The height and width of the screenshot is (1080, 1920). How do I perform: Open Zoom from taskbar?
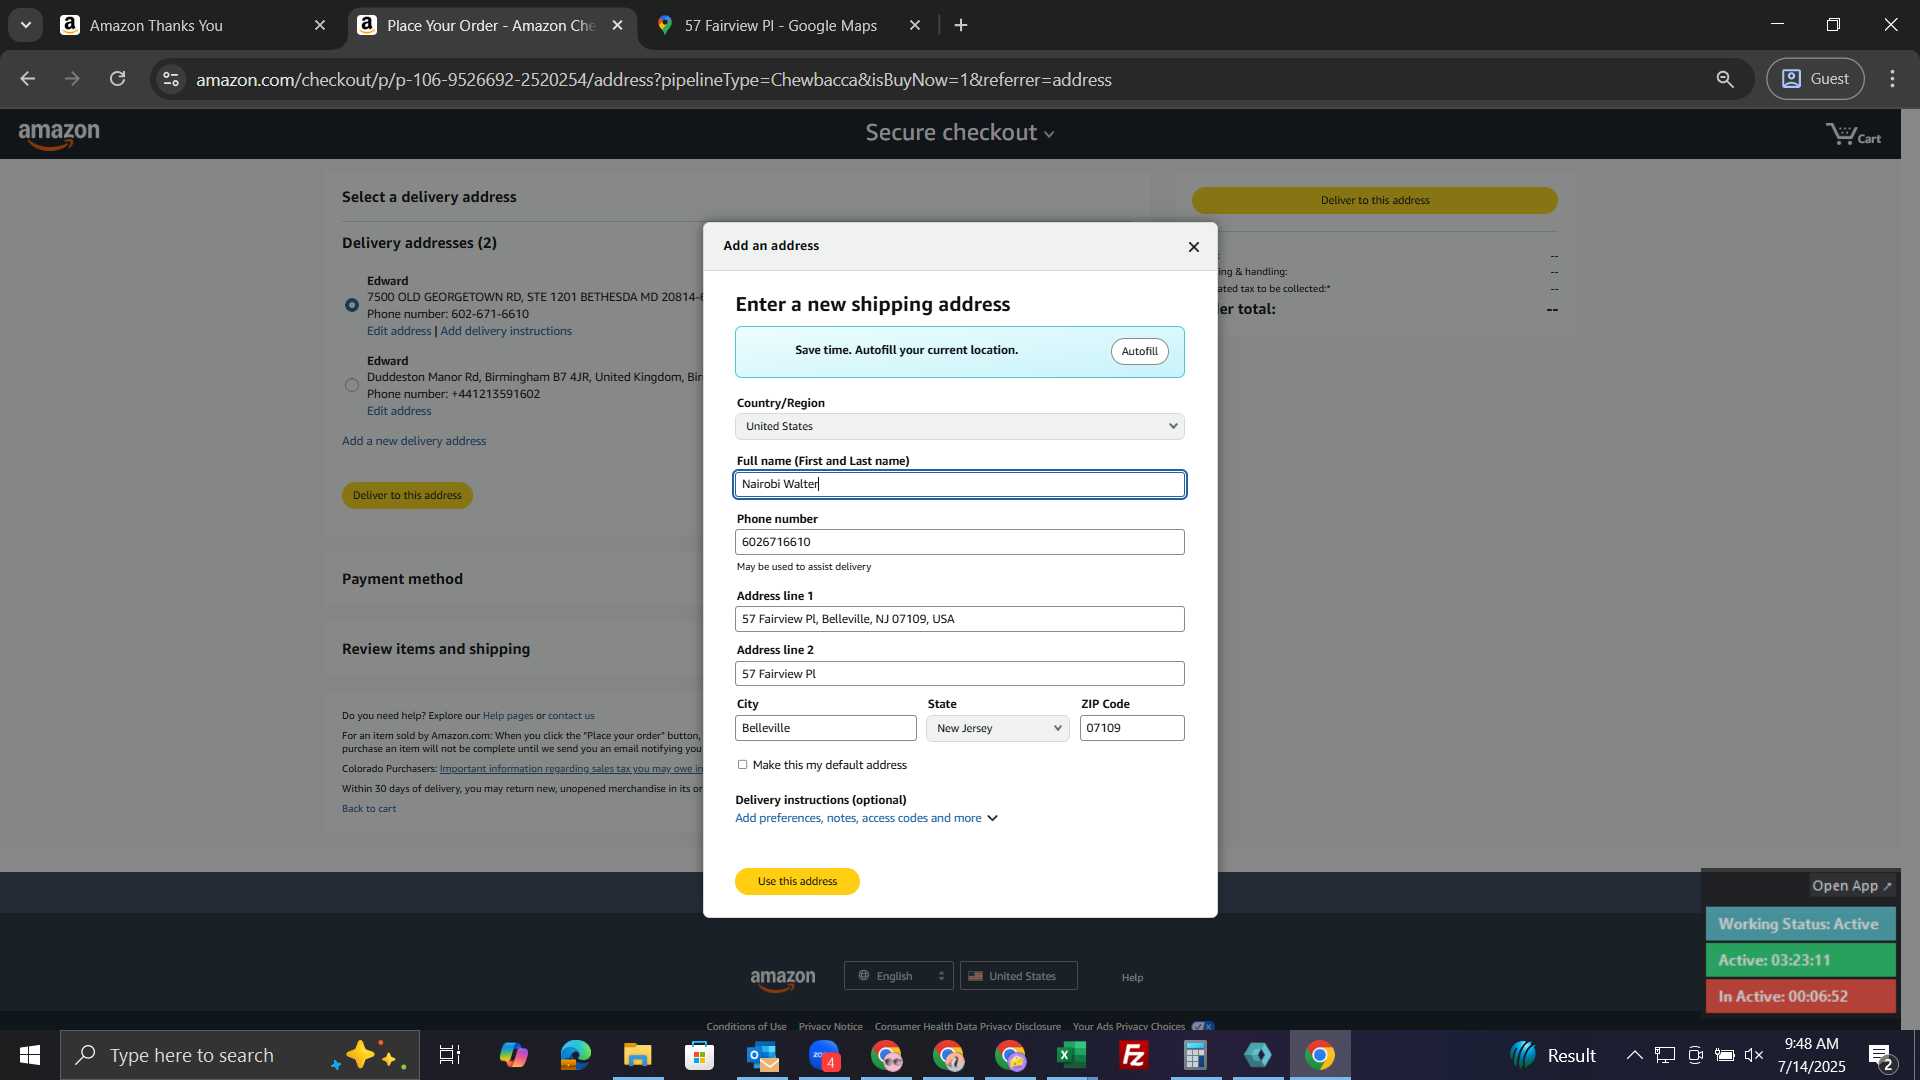click(824, 1055)
